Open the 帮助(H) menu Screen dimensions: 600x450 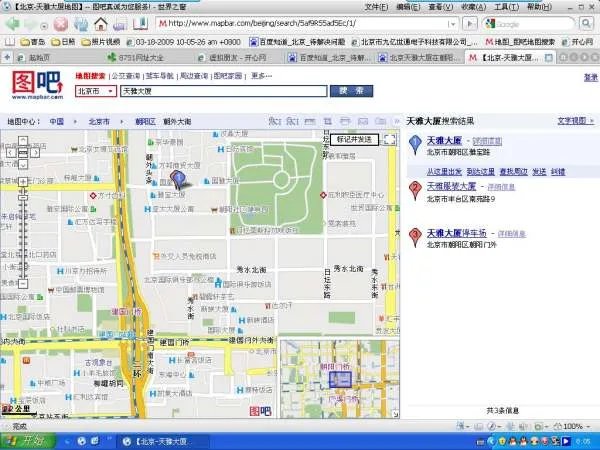[540, 7]
